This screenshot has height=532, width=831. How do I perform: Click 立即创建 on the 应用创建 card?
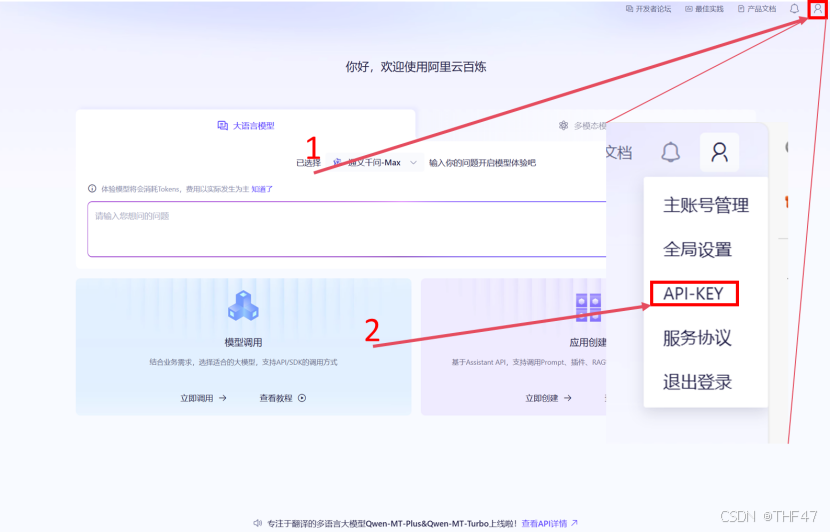(x=549, y=398)
